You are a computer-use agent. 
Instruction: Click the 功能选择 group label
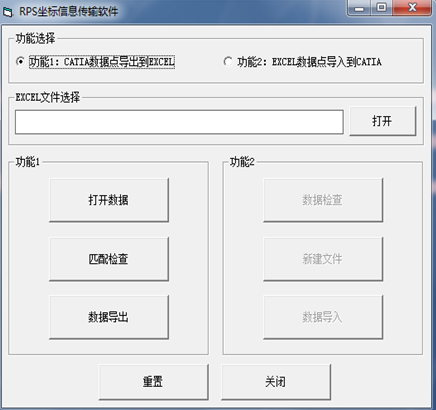(35, 39)
